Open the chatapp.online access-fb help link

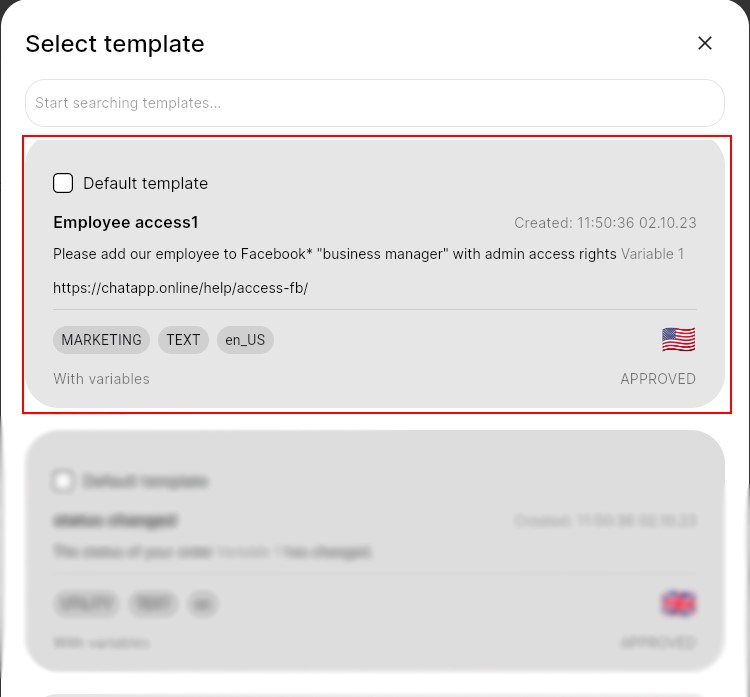click(x=180, y=288)
